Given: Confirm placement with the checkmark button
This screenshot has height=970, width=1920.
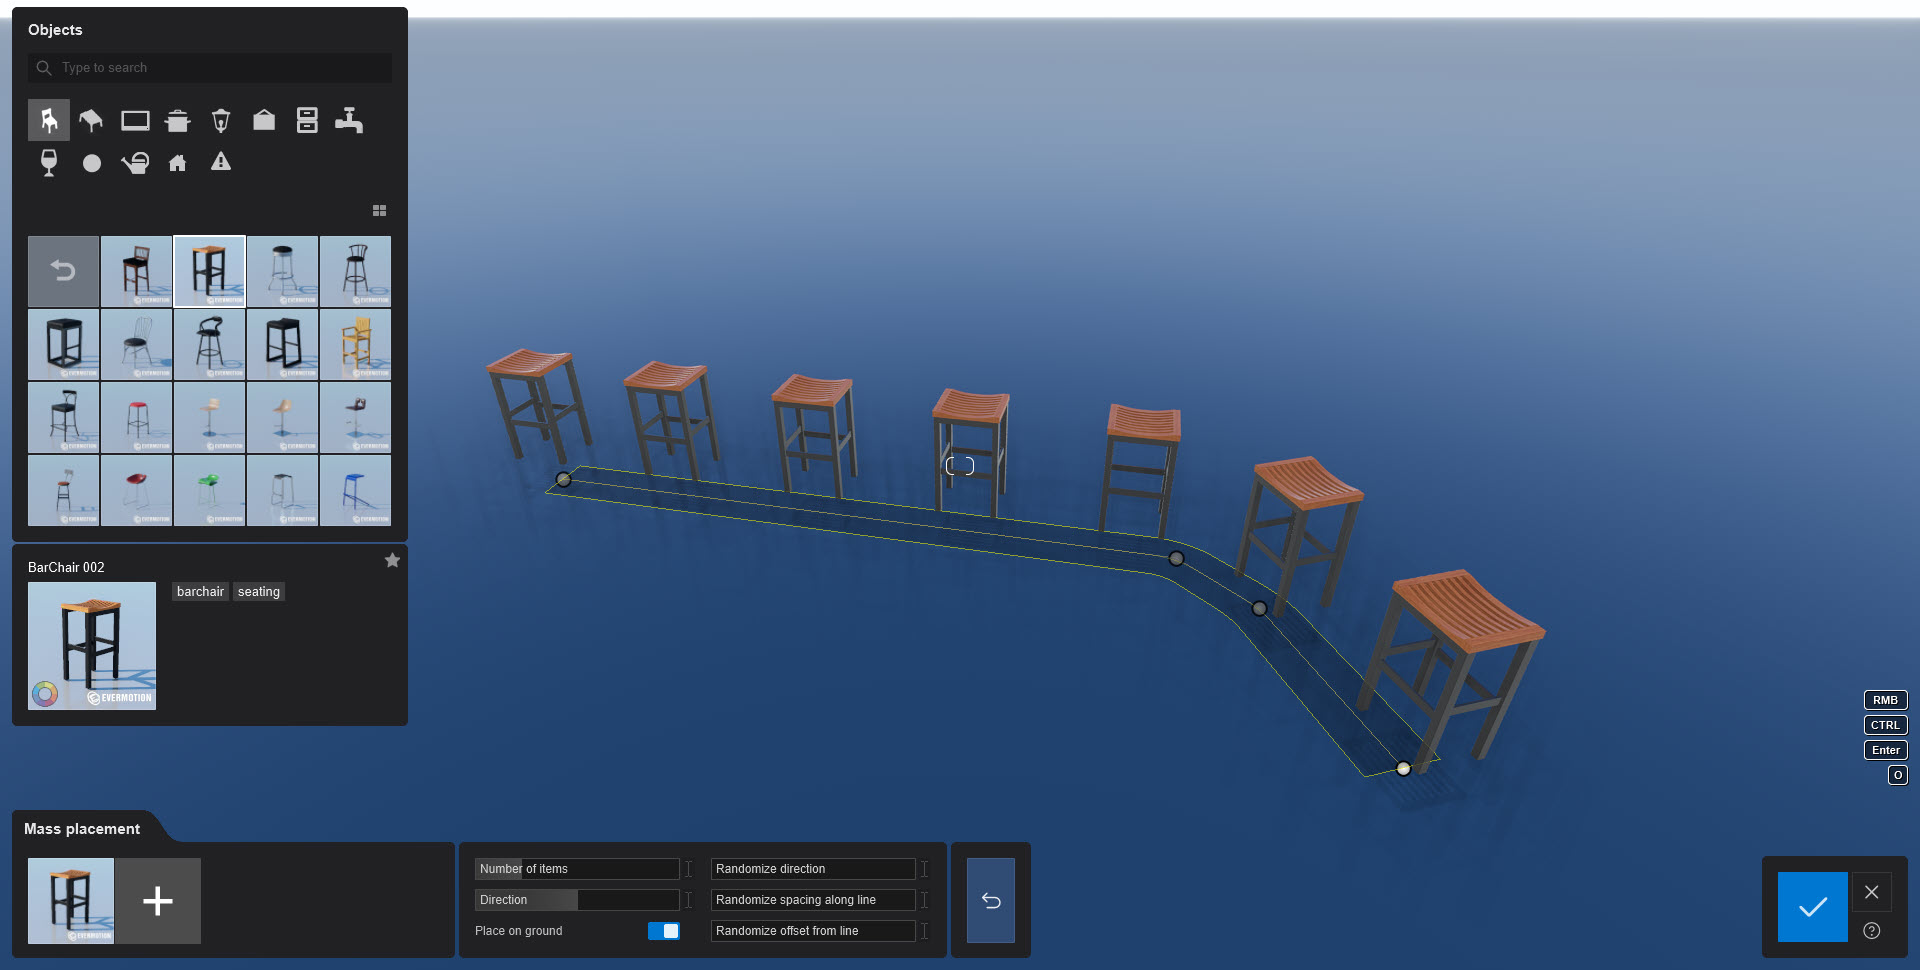Looking at the screenshot, I should [1813, 907].
